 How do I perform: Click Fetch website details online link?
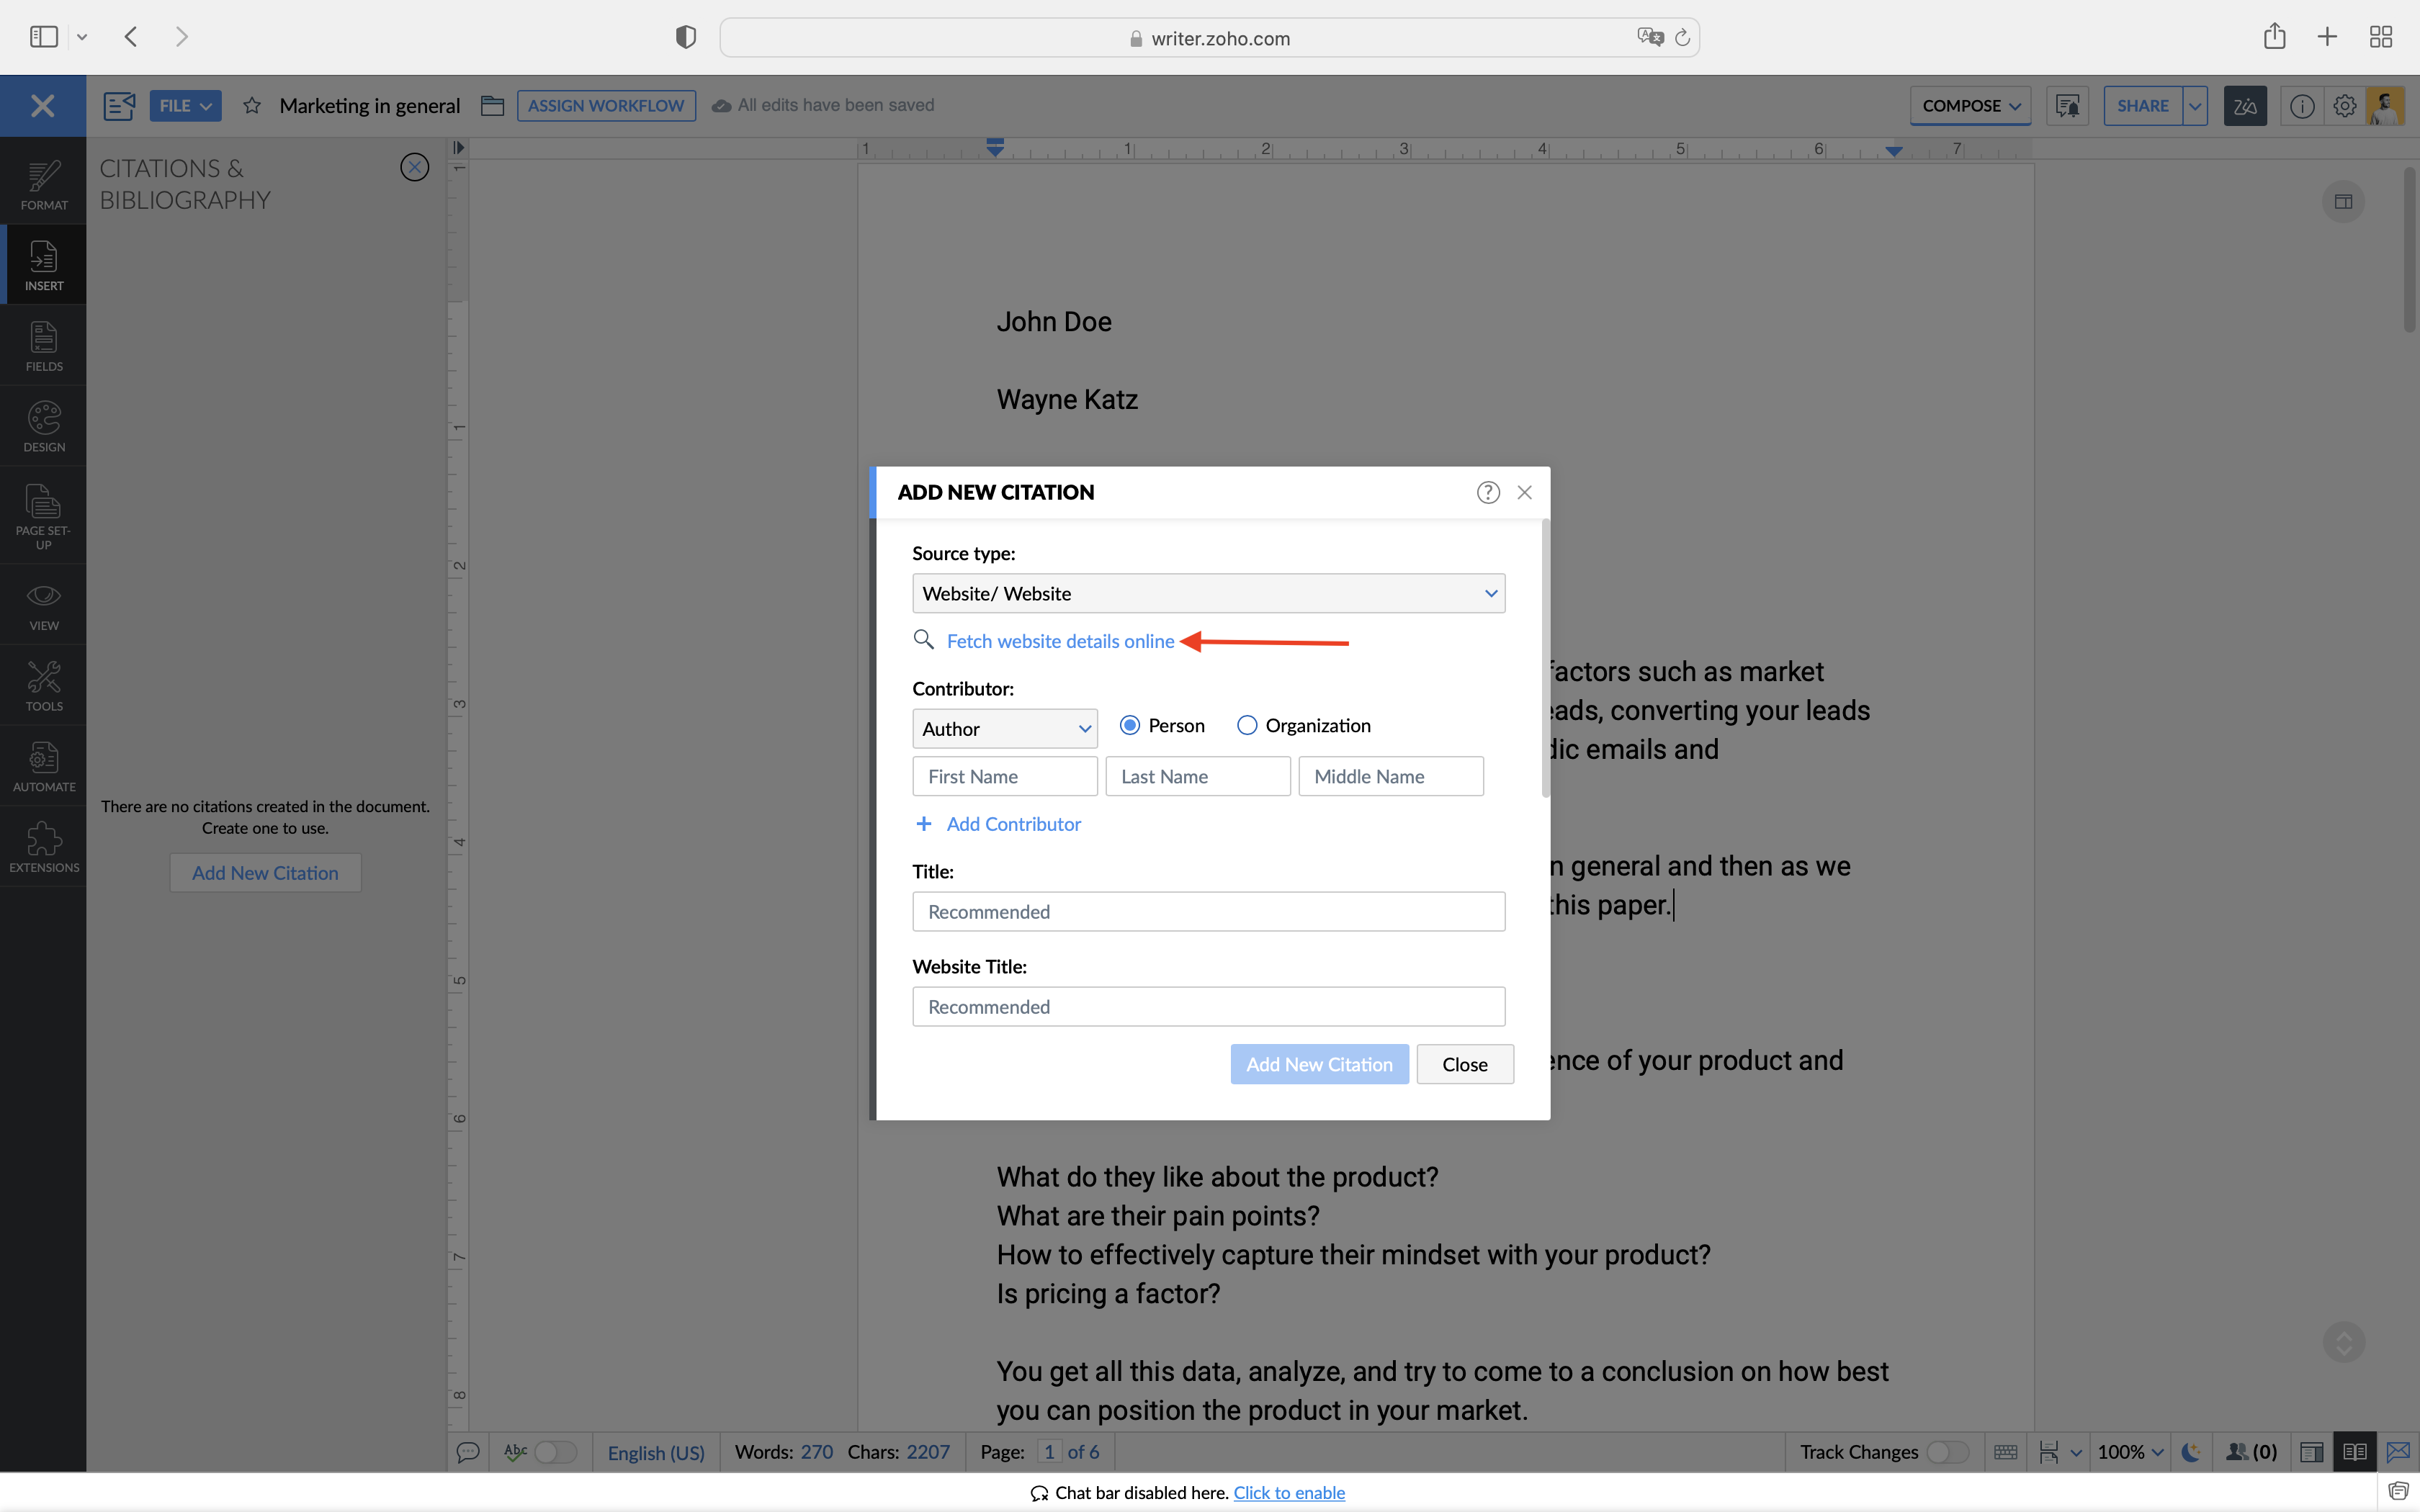1060,641
